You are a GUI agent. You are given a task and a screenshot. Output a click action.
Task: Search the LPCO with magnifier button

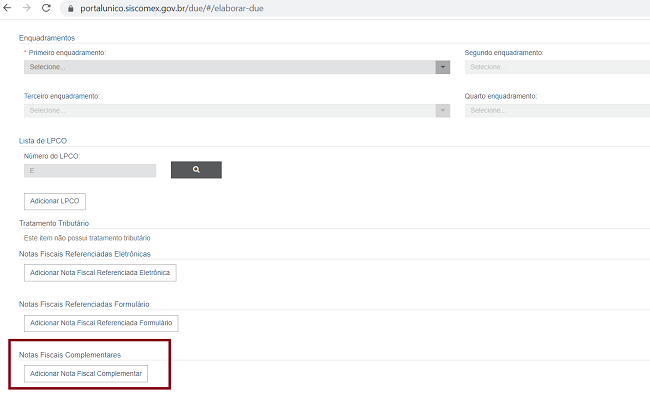[x=196, y=170]
